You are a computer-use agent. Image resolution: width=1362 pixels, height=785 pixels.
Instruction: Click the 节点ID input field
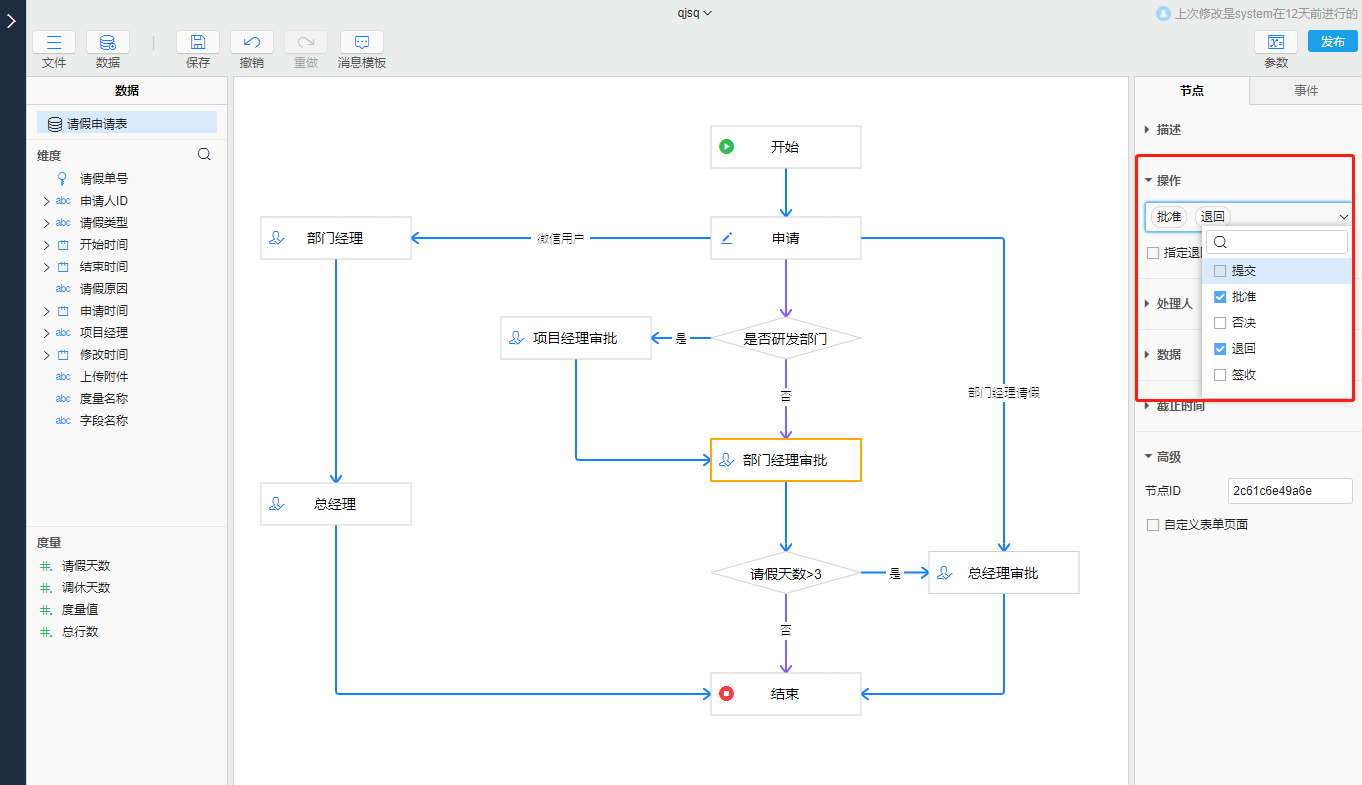(x=1289, y=491)
